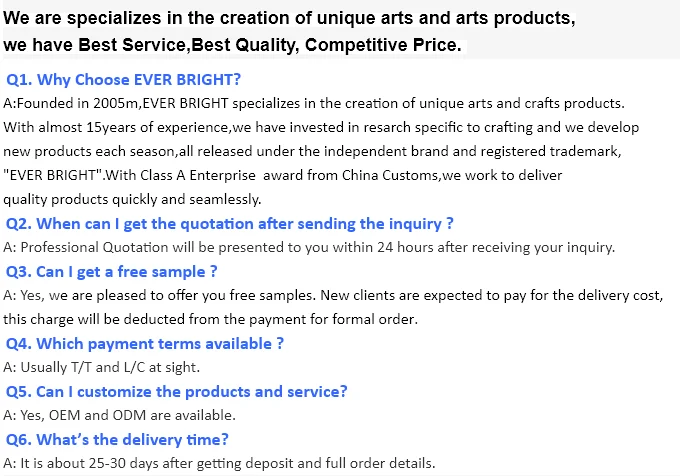This screenshot has width=680, height=476.
Task: Click "Competitive Price" in the header
Action: [x=382, y=46]
